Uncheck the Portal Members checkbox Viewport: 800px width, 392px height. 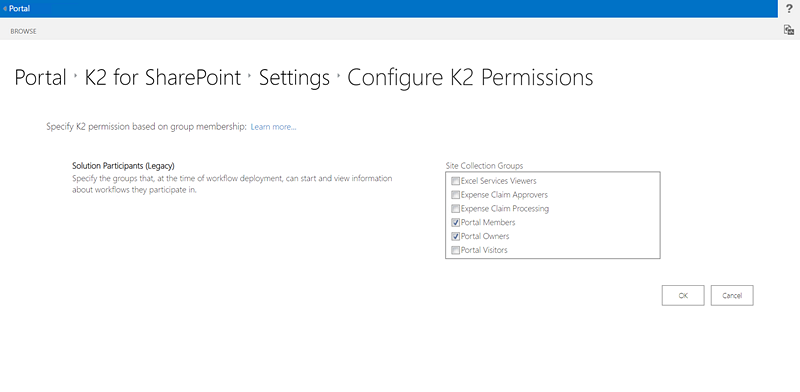456,222
